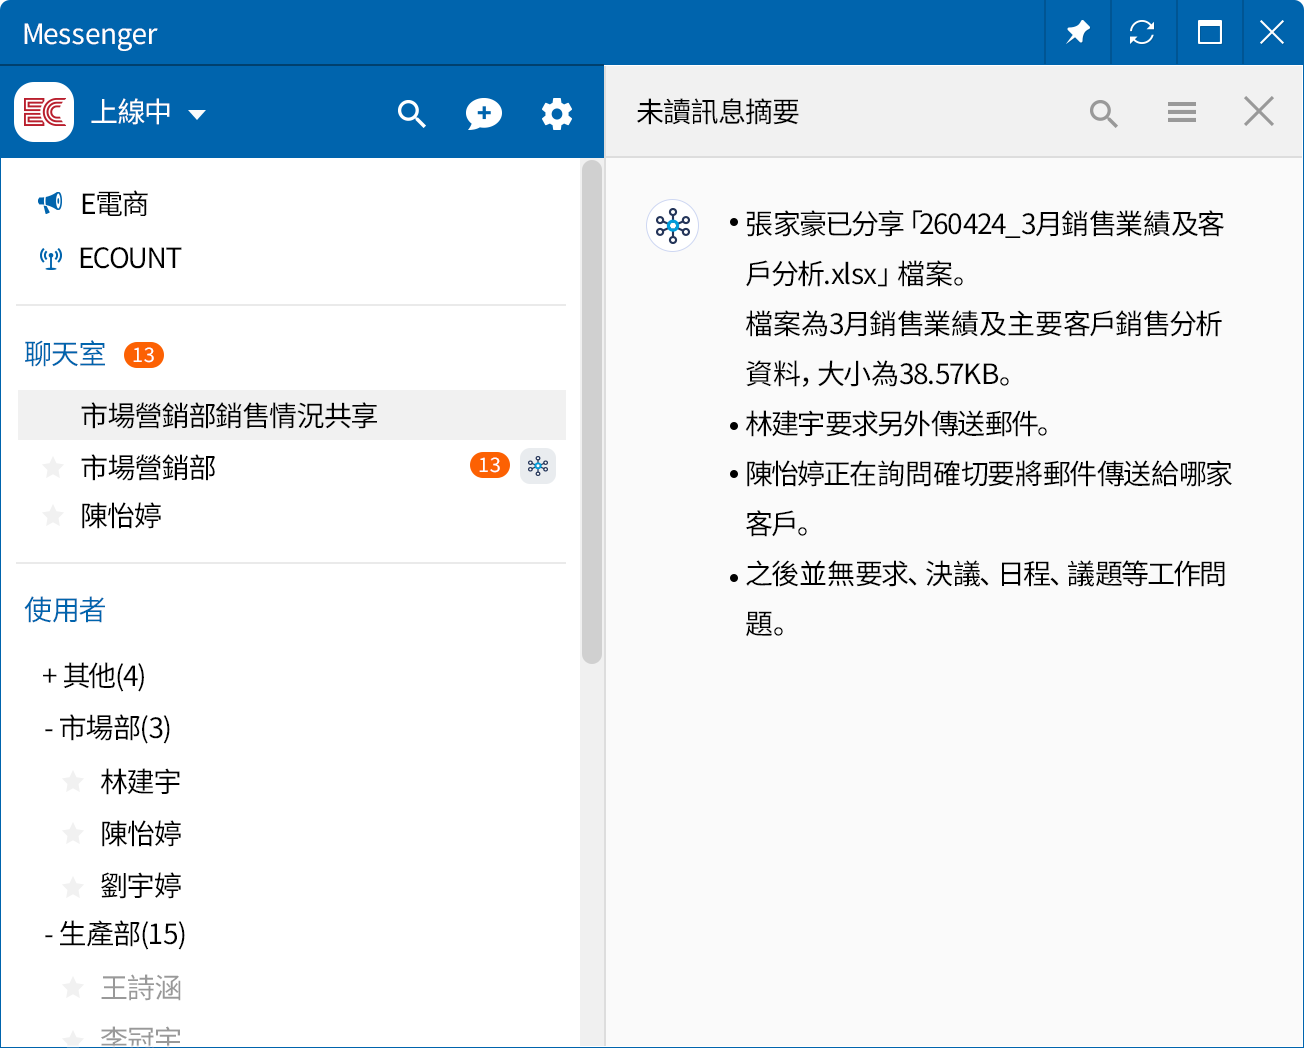1304x1048 pixels.
Task: Open the 陳怡婷 chat under 聊天室
Action: [121, 515]
